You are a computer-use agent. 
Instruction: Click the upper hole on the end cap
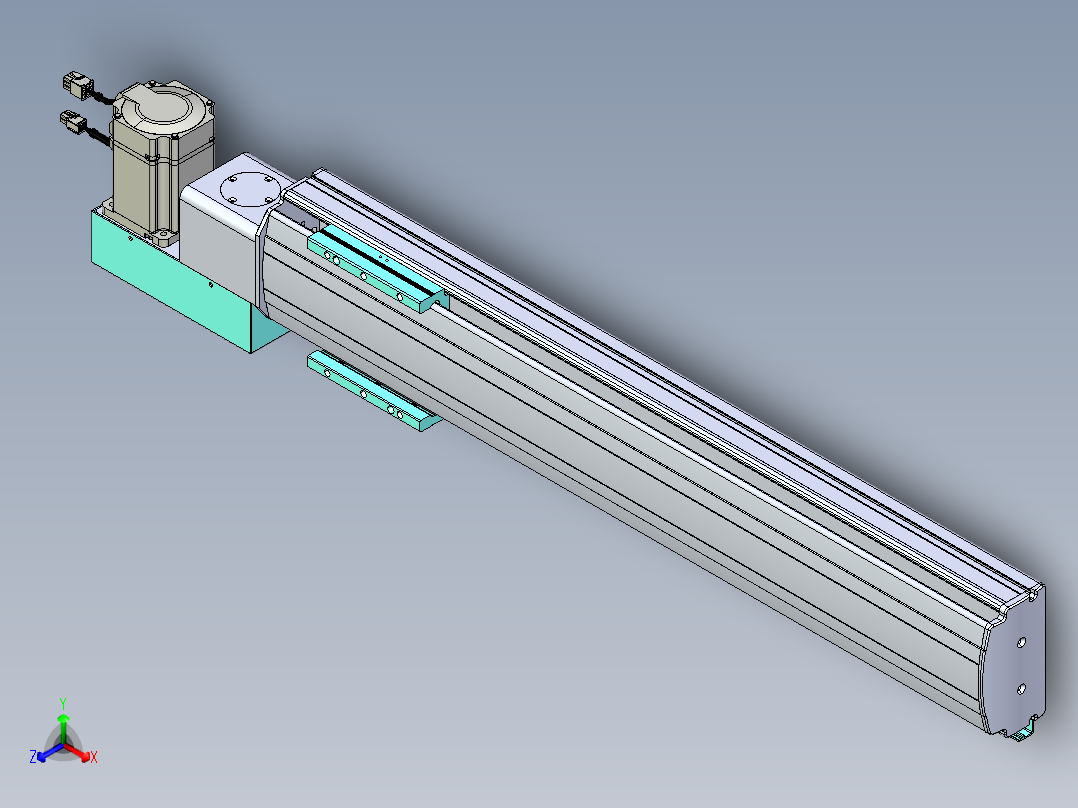coord(1022,642)
